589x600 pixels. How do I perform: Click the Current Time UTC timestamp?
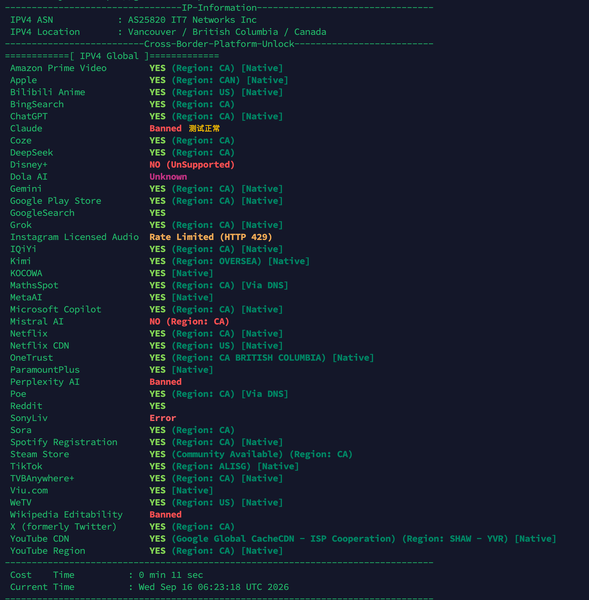214,587
